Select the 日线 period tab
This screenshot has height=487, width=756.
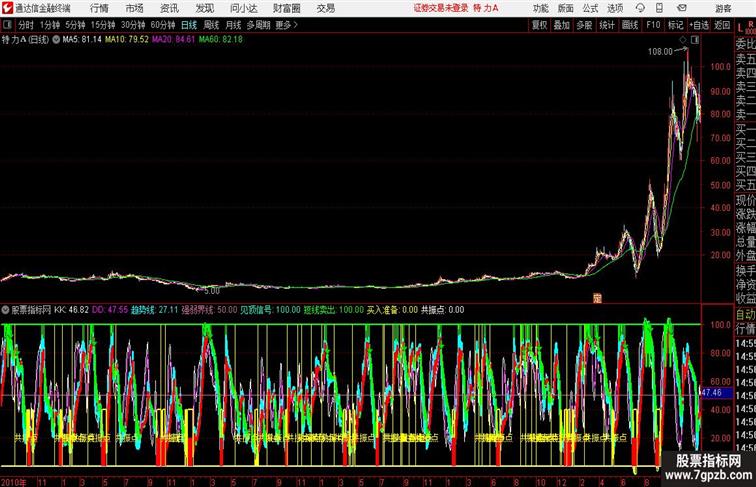[189, 25]
